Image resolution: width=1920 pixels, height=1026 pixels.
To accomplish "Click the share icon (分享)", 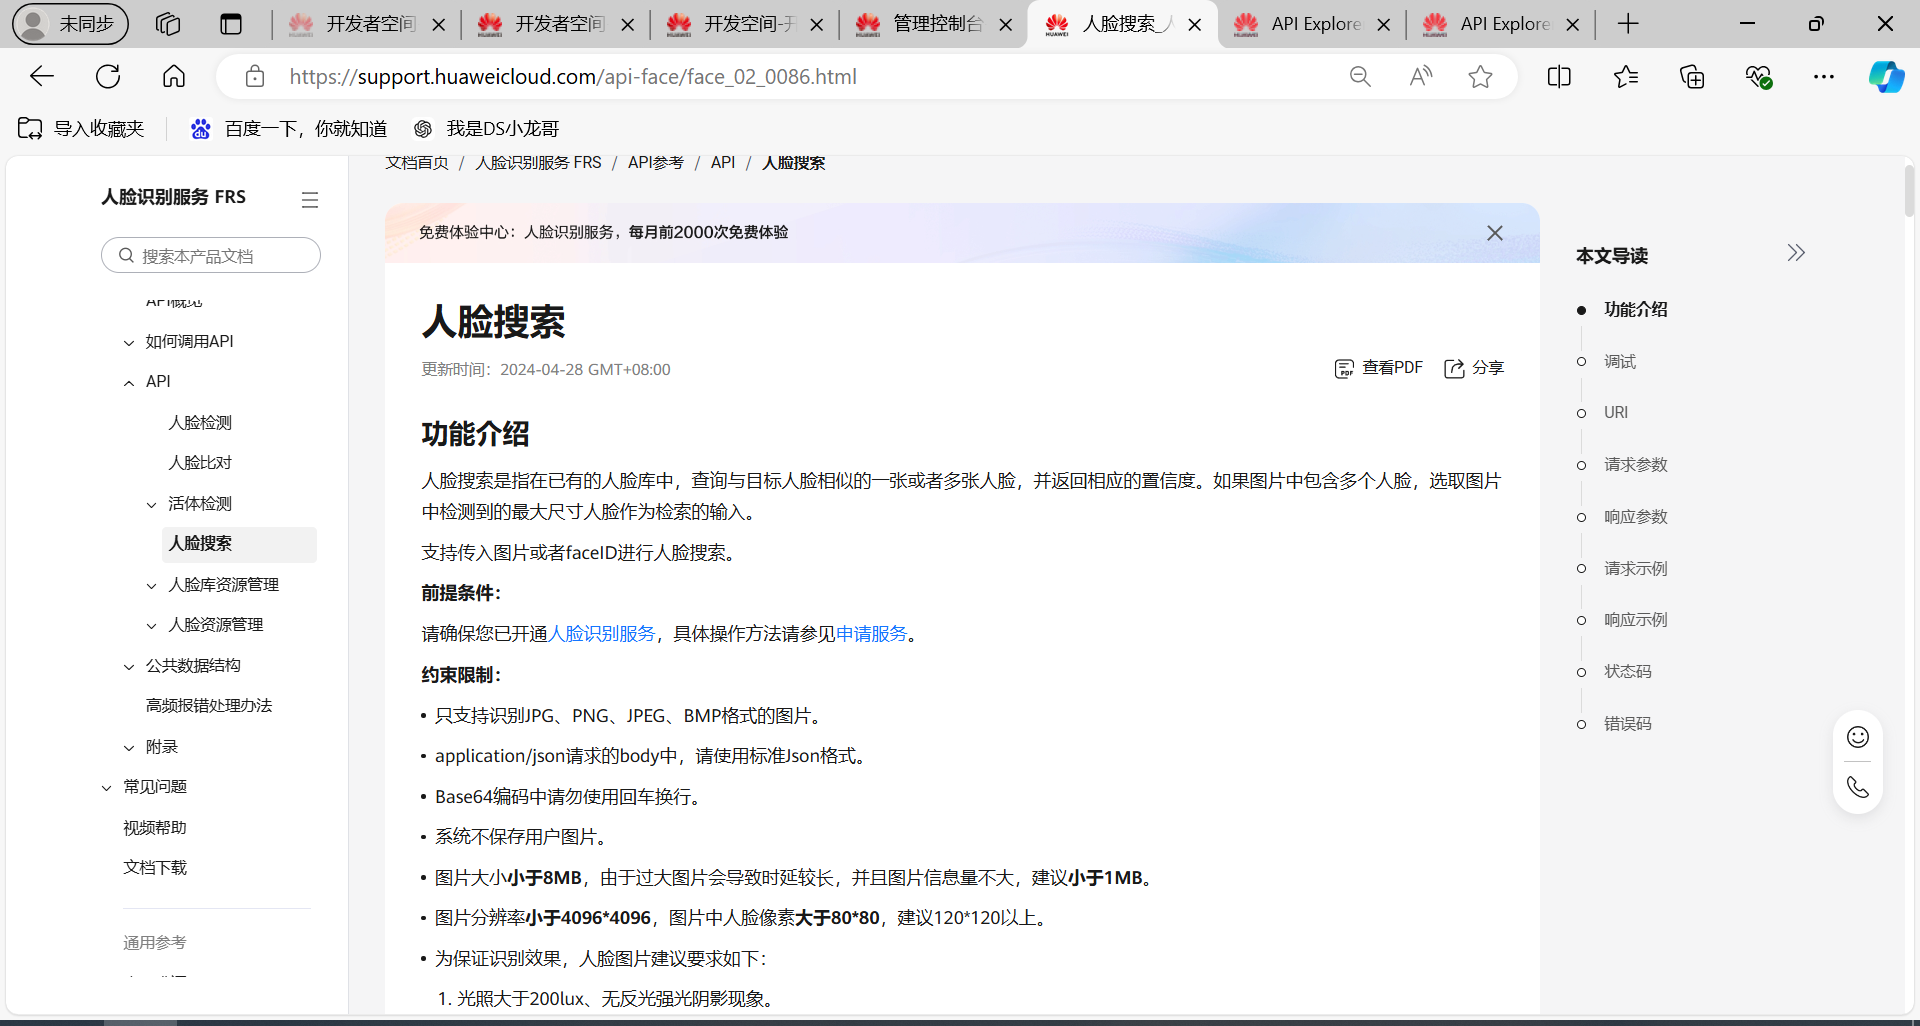I will (1454, 369).
